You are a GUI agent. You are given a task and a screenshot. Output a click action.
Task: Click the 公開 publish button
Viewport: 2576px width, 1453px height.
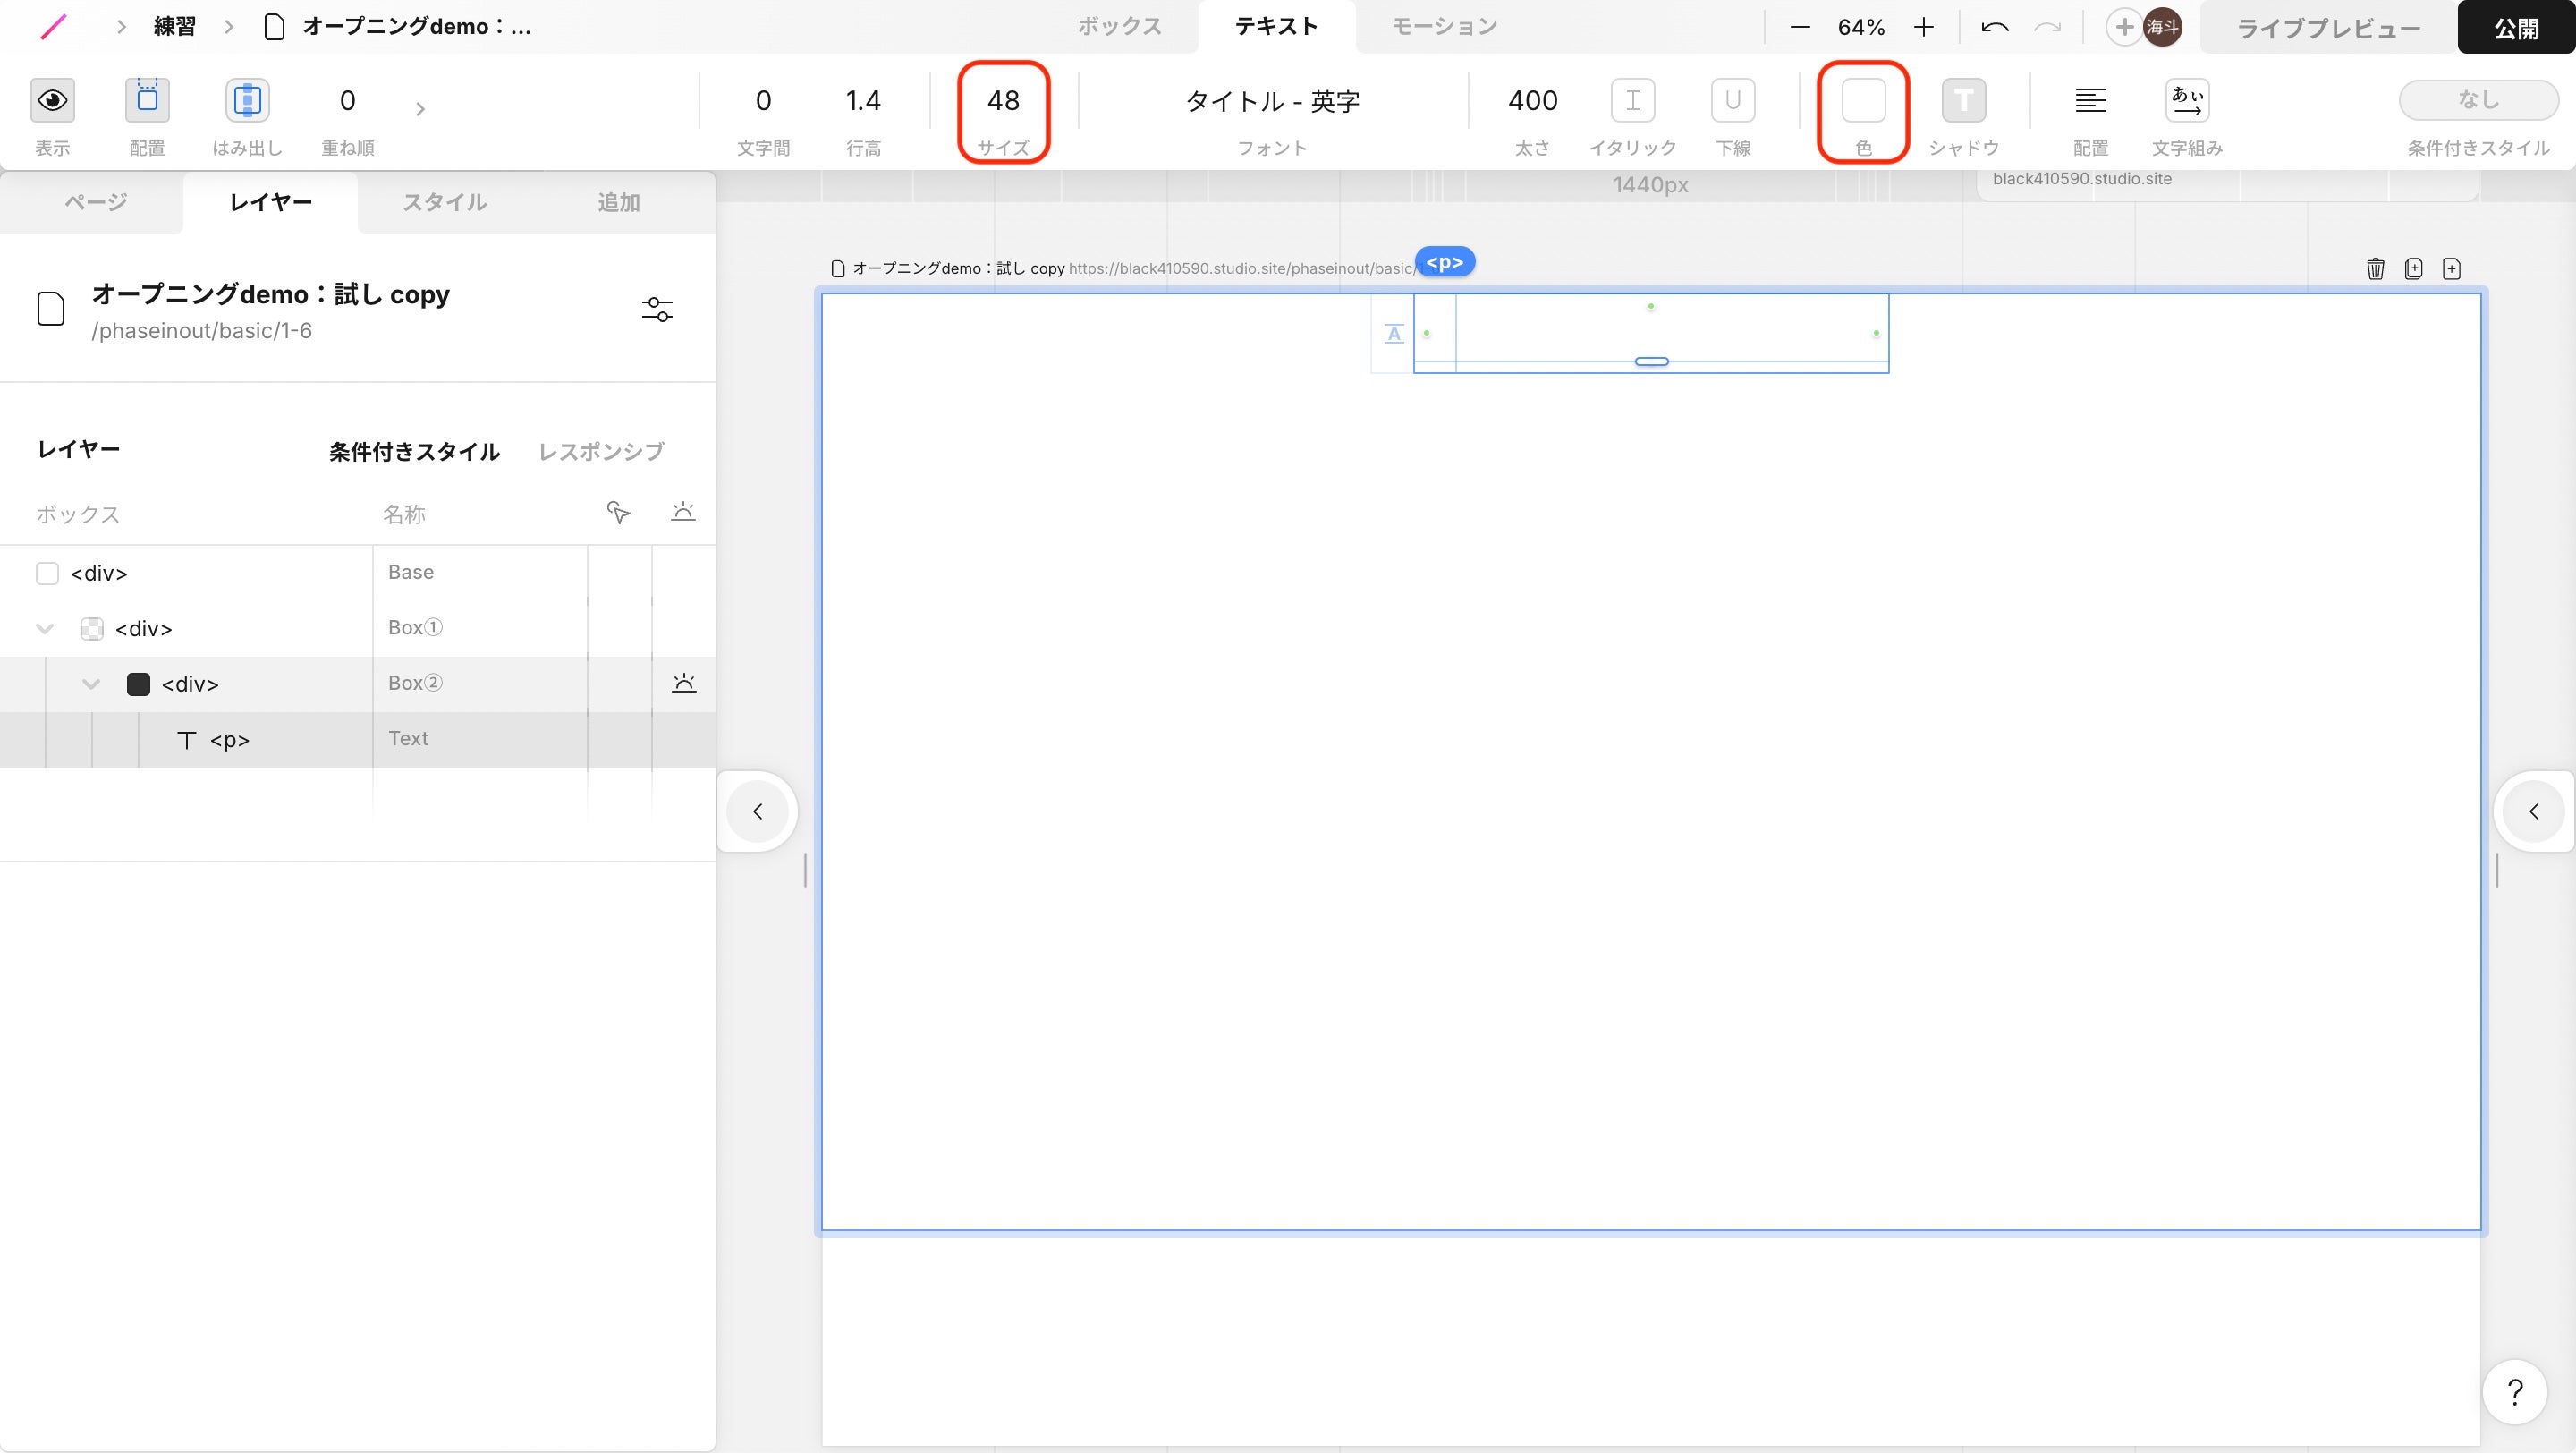2515,28
